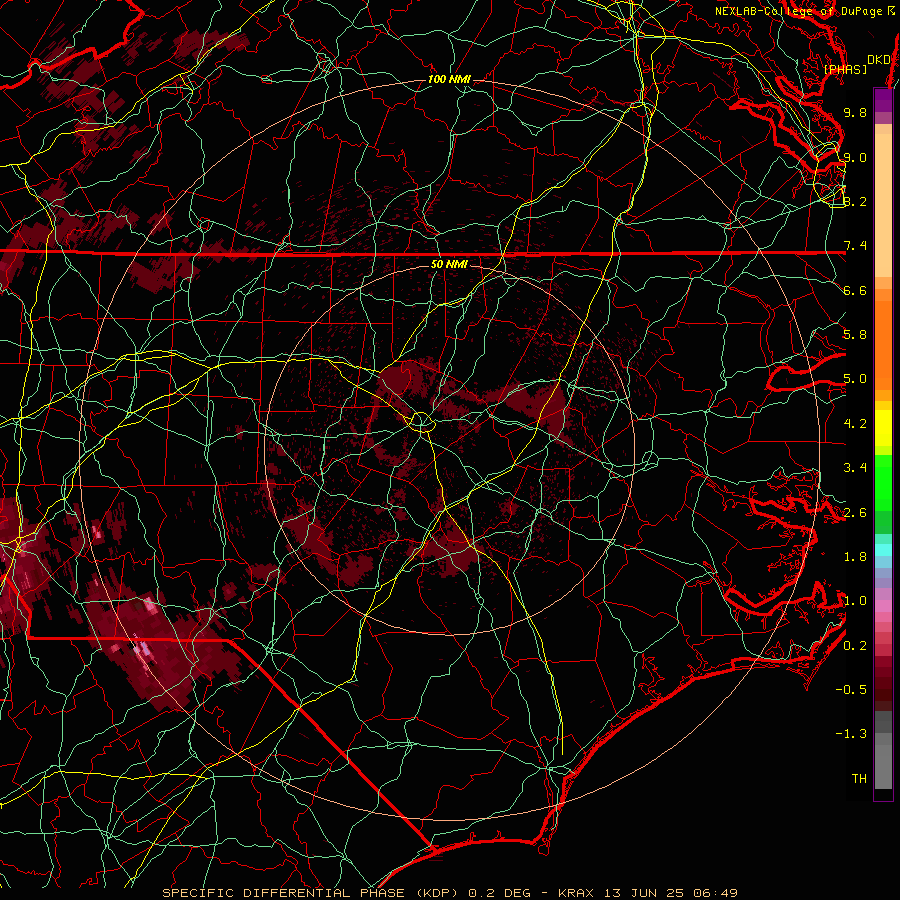Click the 1.8 scale value label
Viewport: 900px width, 900px height.
tap(855, 557)
